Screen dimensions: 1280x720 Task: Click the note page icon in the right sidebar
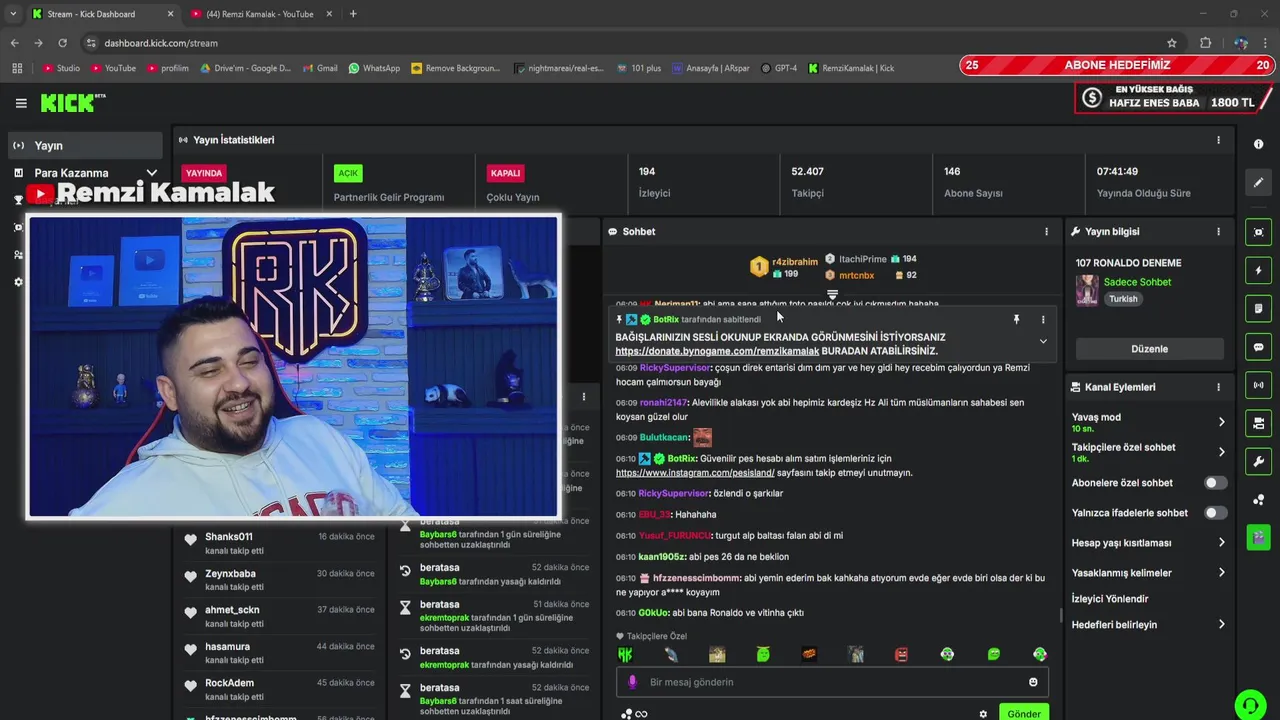pos(1258,309)
